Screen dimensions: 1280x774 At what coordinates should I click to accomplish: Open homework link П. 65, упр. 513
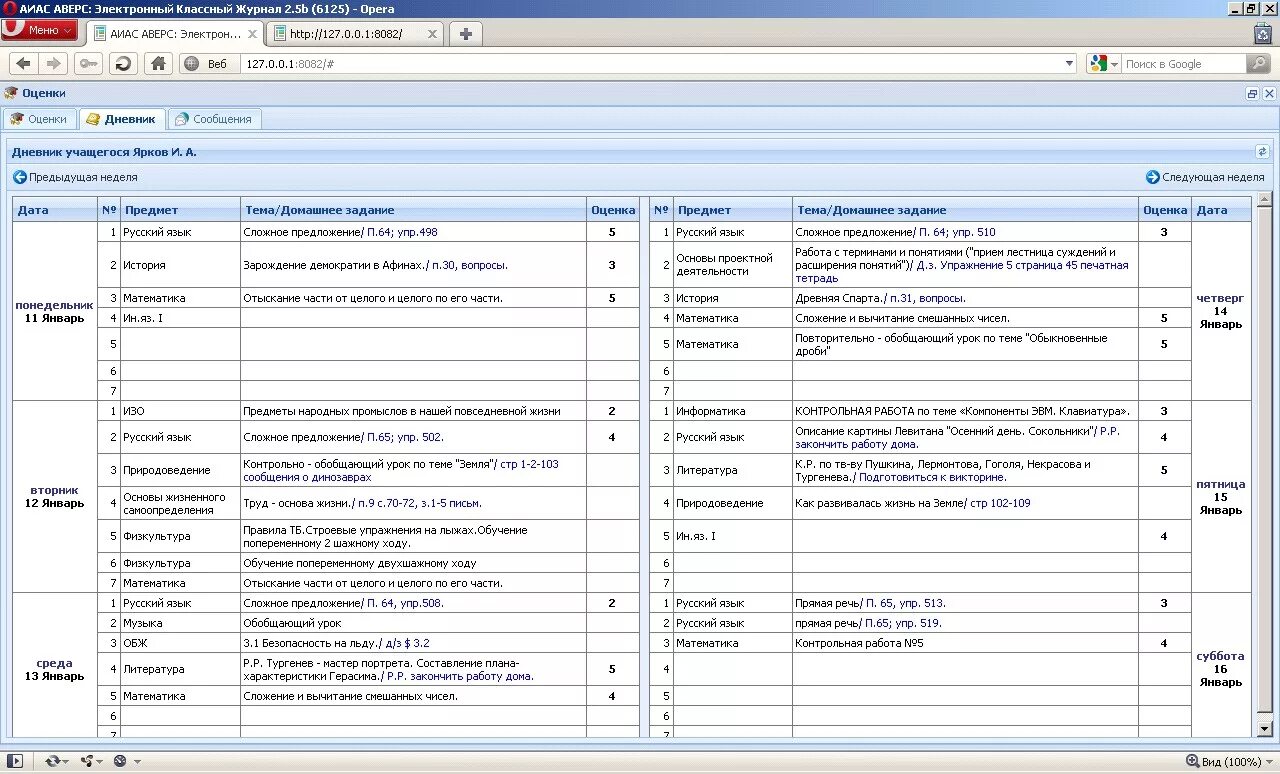[905, 603]
